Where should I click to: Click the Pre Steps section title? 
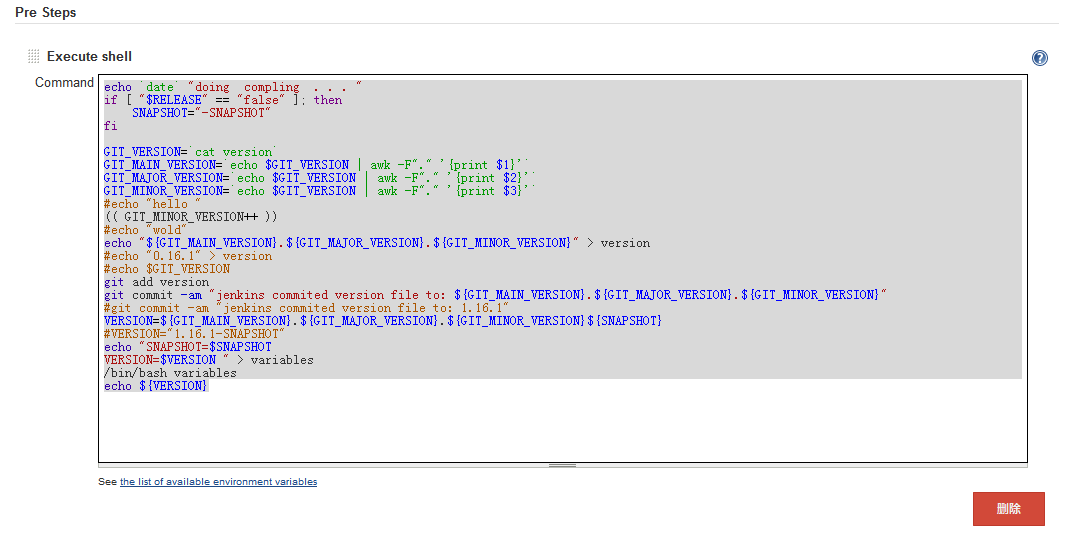[46, 12]
